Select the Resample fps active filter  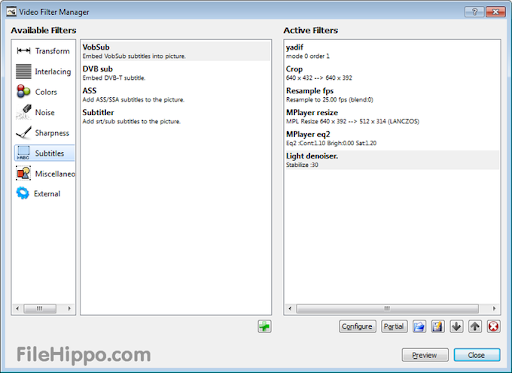(392, 95)
